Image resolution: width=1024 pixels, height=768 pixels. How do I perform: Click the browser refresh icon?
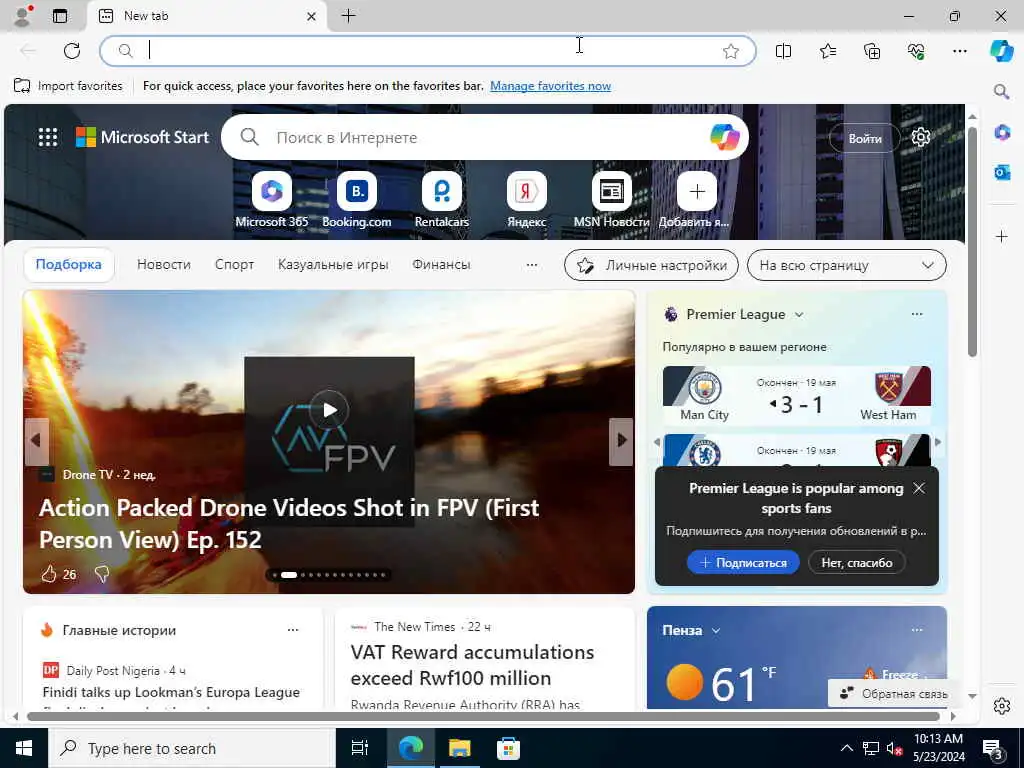(72, 51)
